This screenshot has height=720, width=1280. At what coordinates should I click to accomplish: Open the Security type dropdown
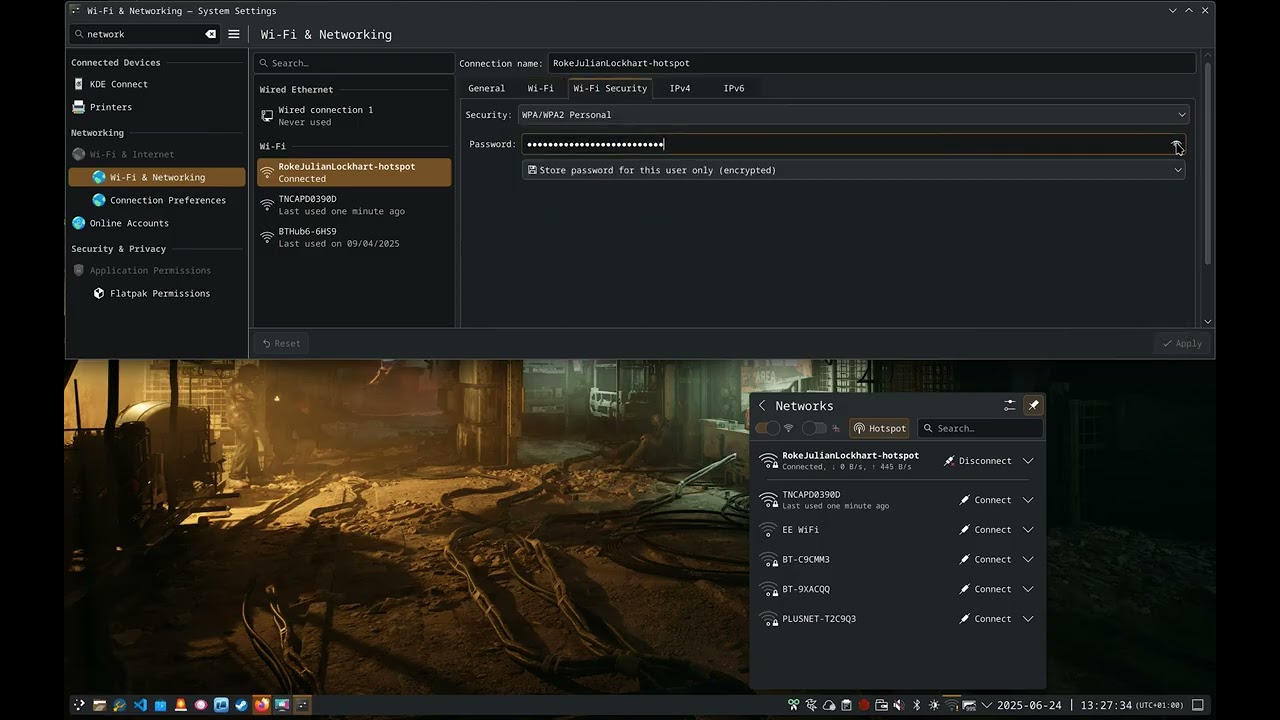click(853, 115)
